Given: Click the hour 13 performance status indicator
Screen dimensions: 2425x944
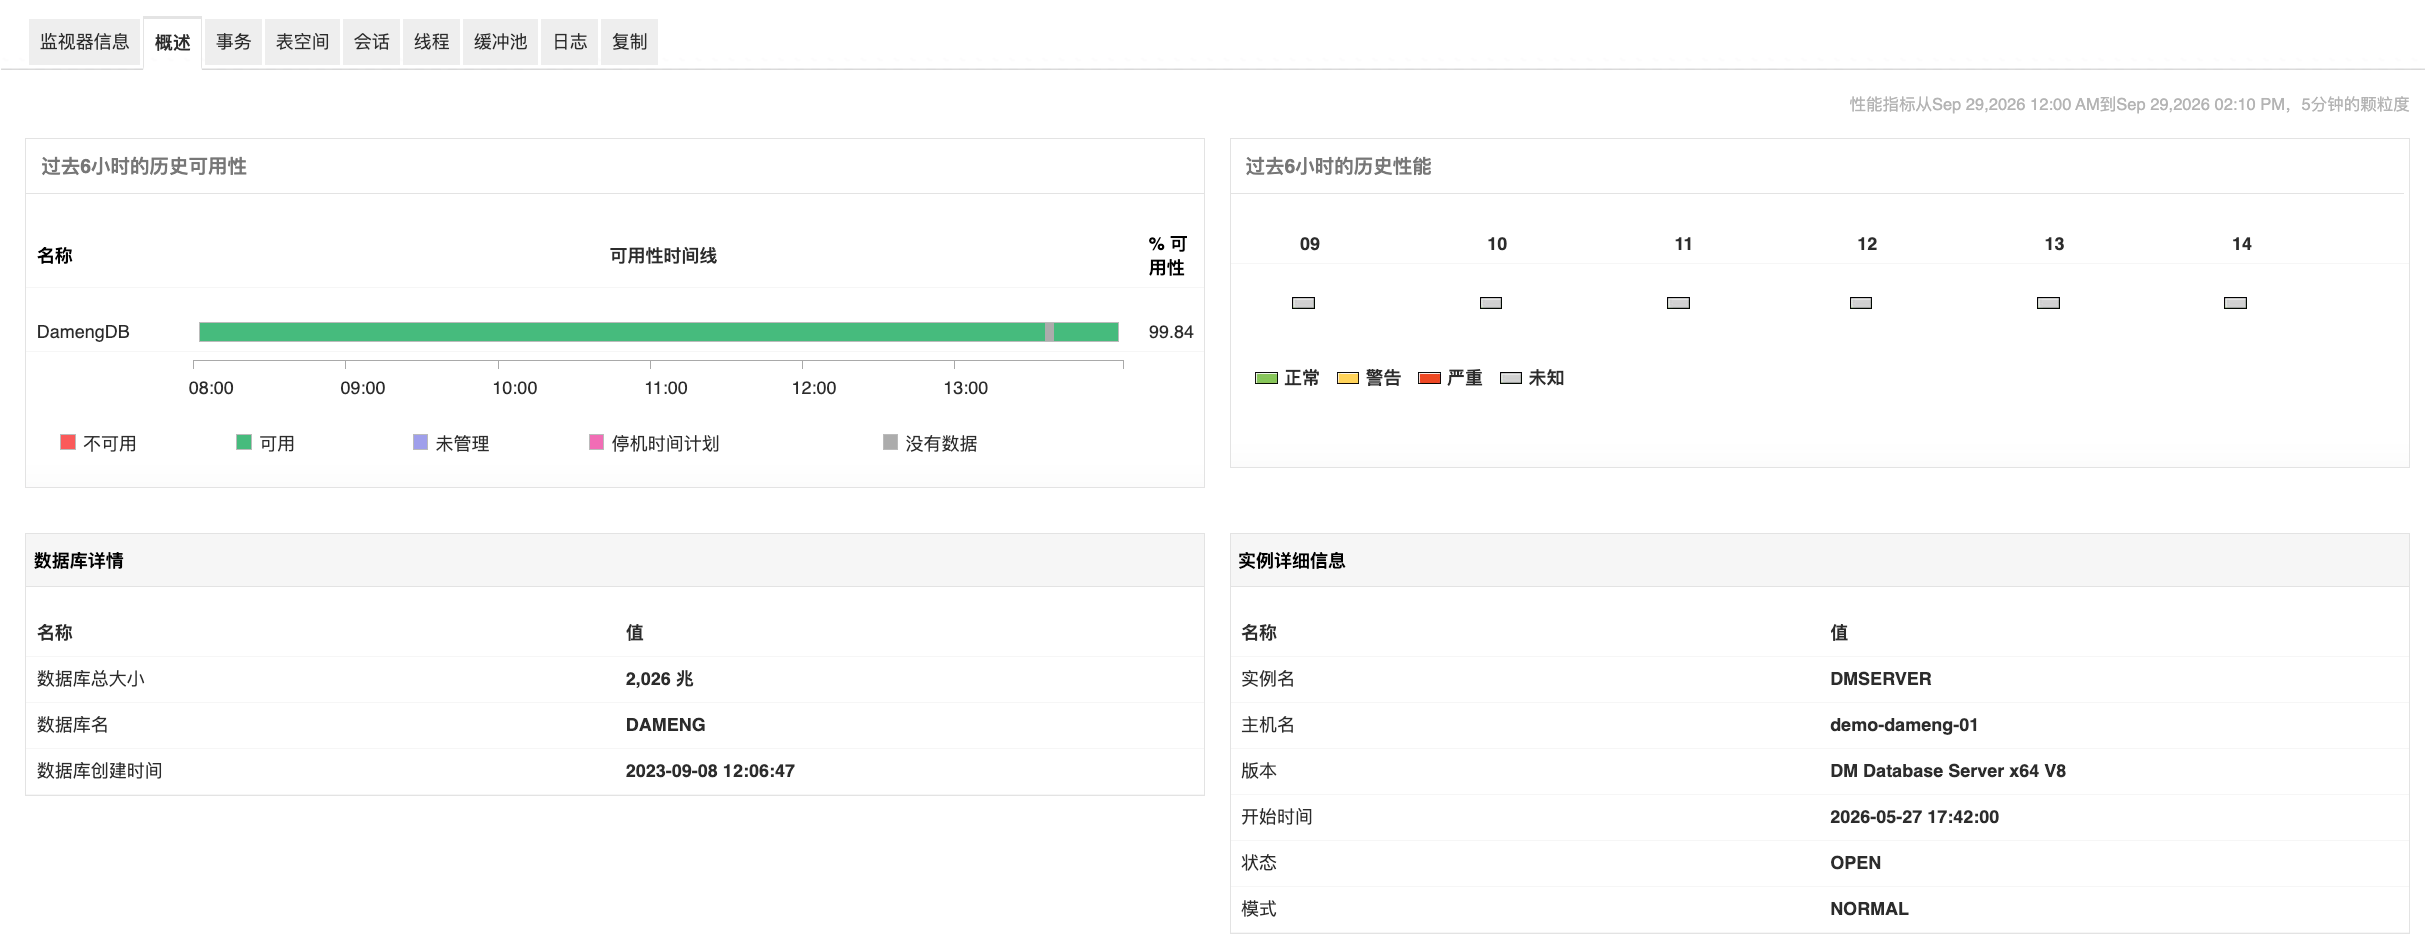Looking at the screenshot, I should click(x=2048, y=303).
